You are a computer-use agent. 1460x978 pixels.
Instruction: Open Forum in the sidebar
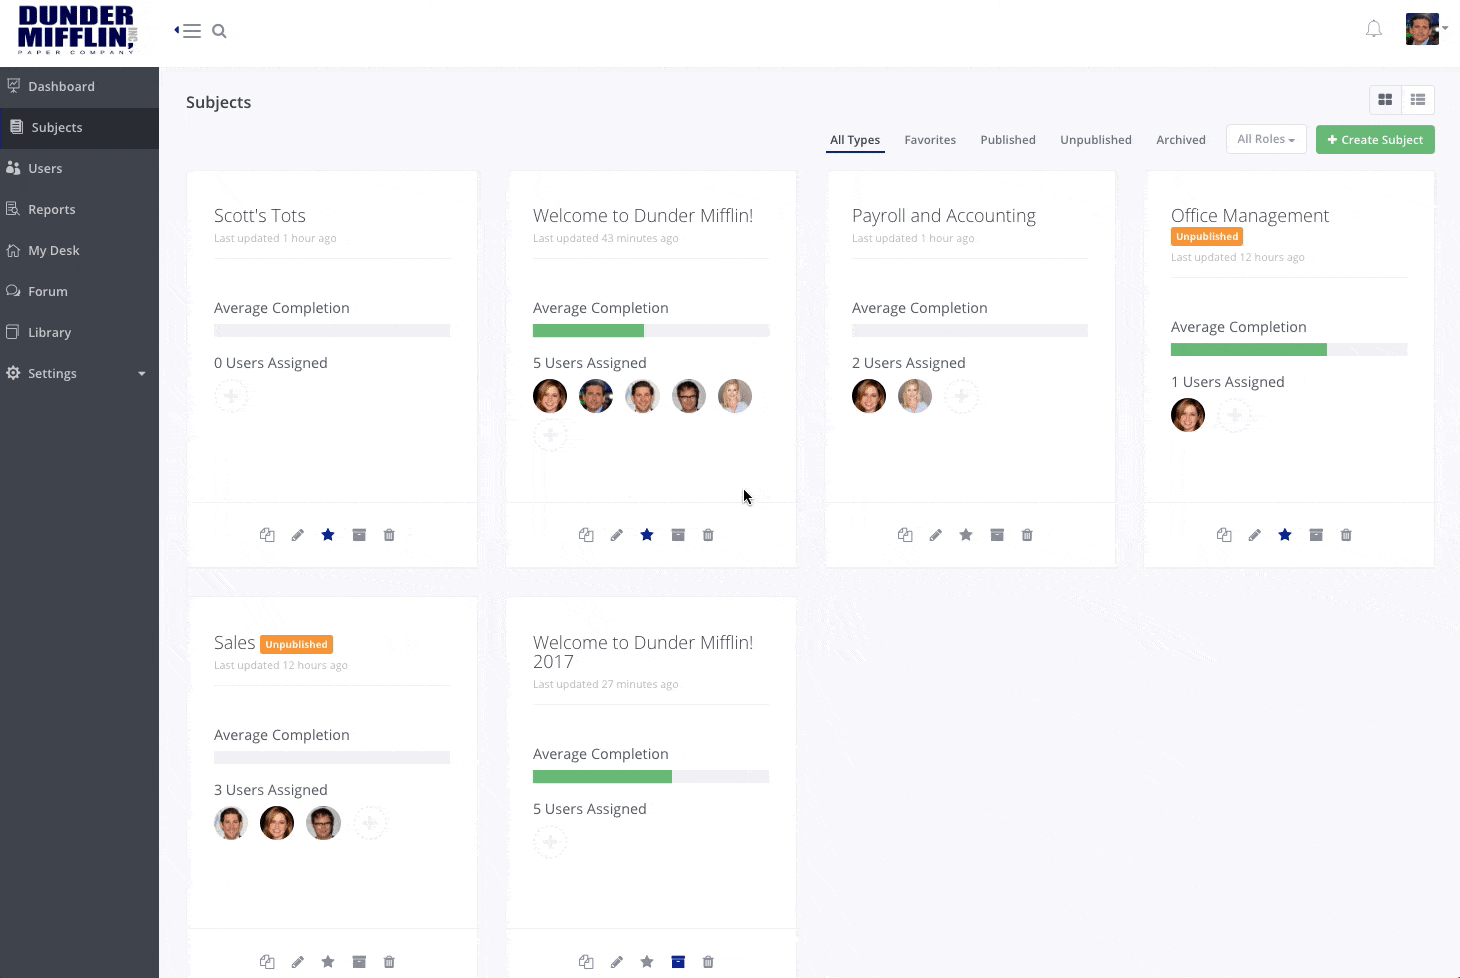tap(79, 292)
